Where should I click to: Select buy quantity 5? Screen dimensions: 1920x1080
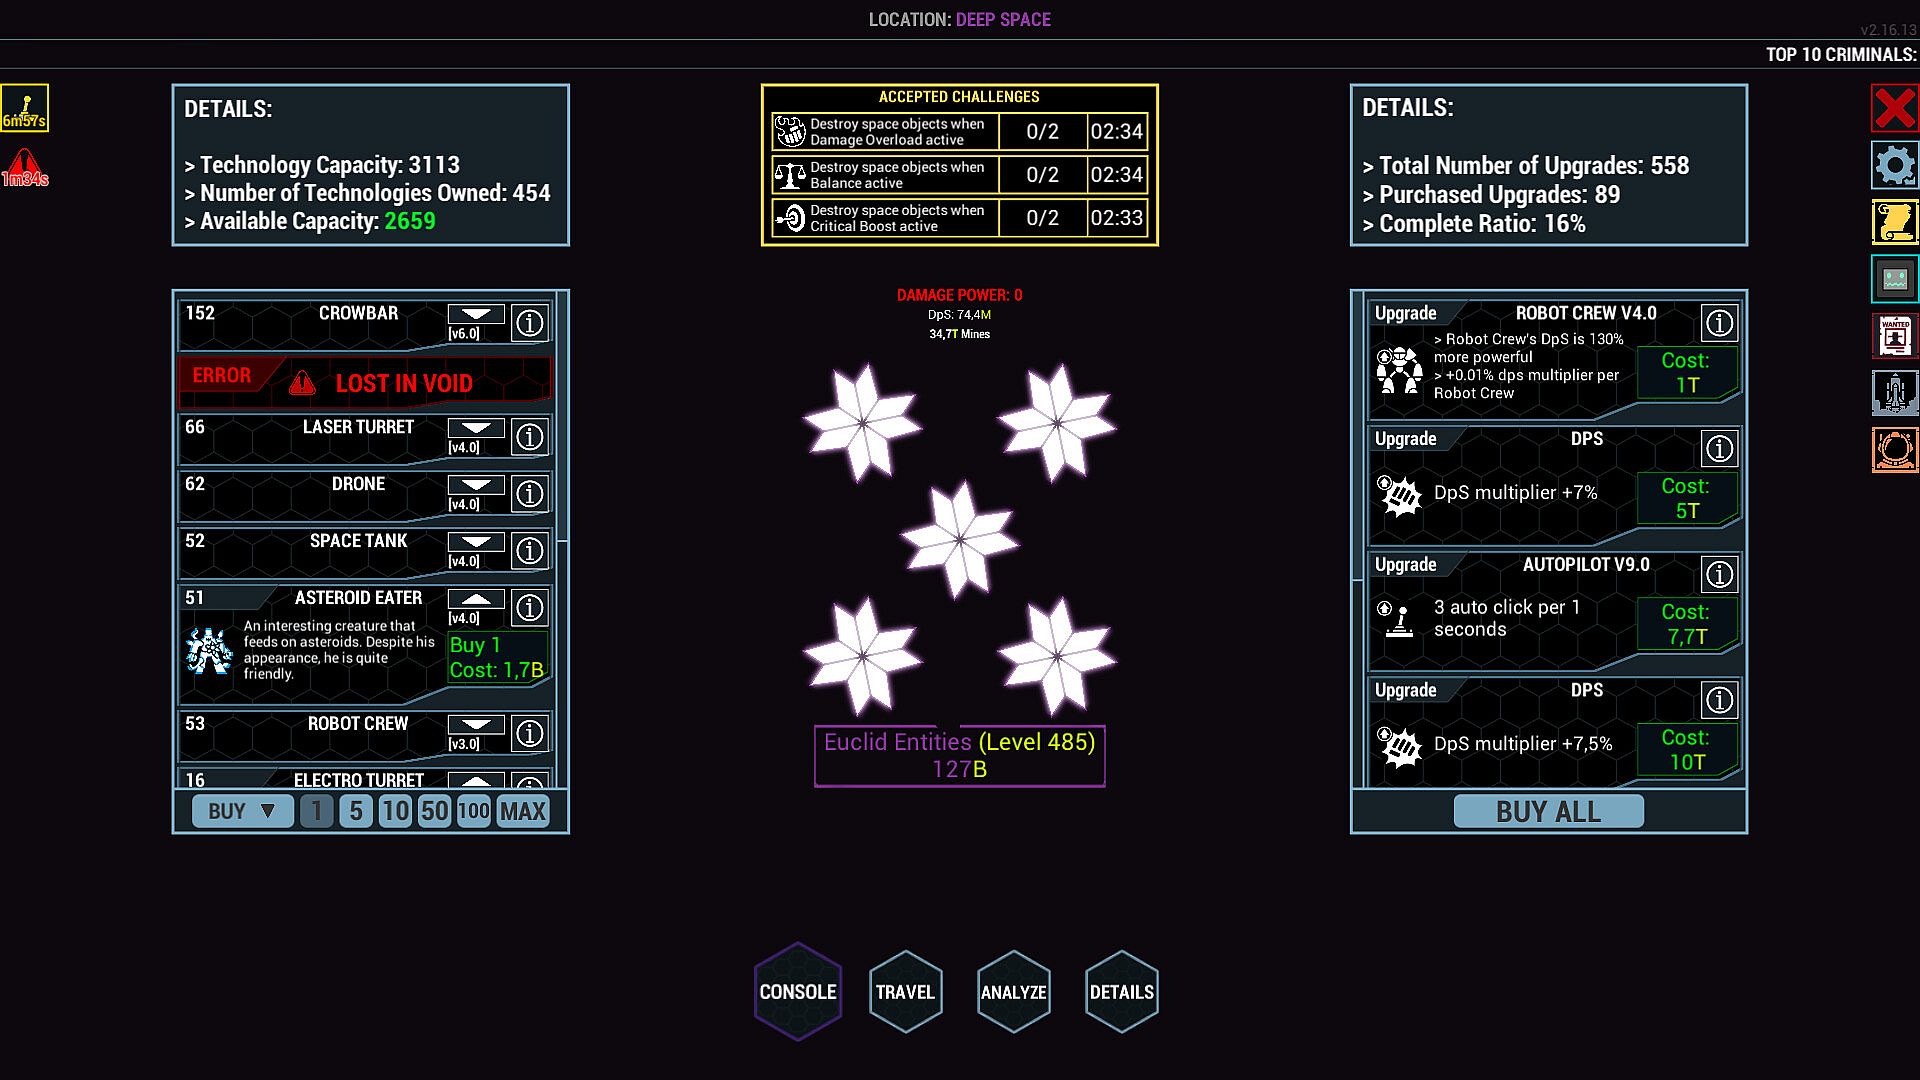coord(356,811)
